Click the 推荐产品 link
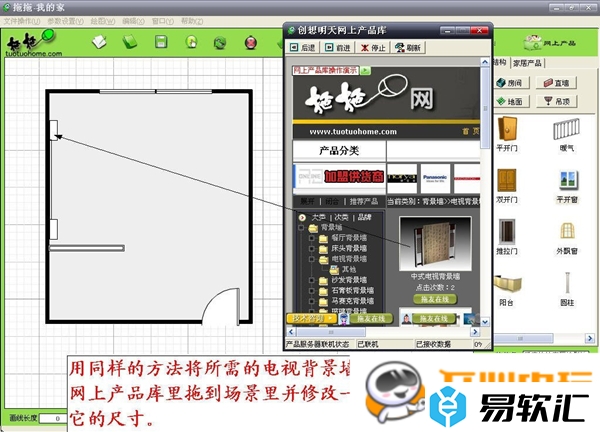 (364, 201)
